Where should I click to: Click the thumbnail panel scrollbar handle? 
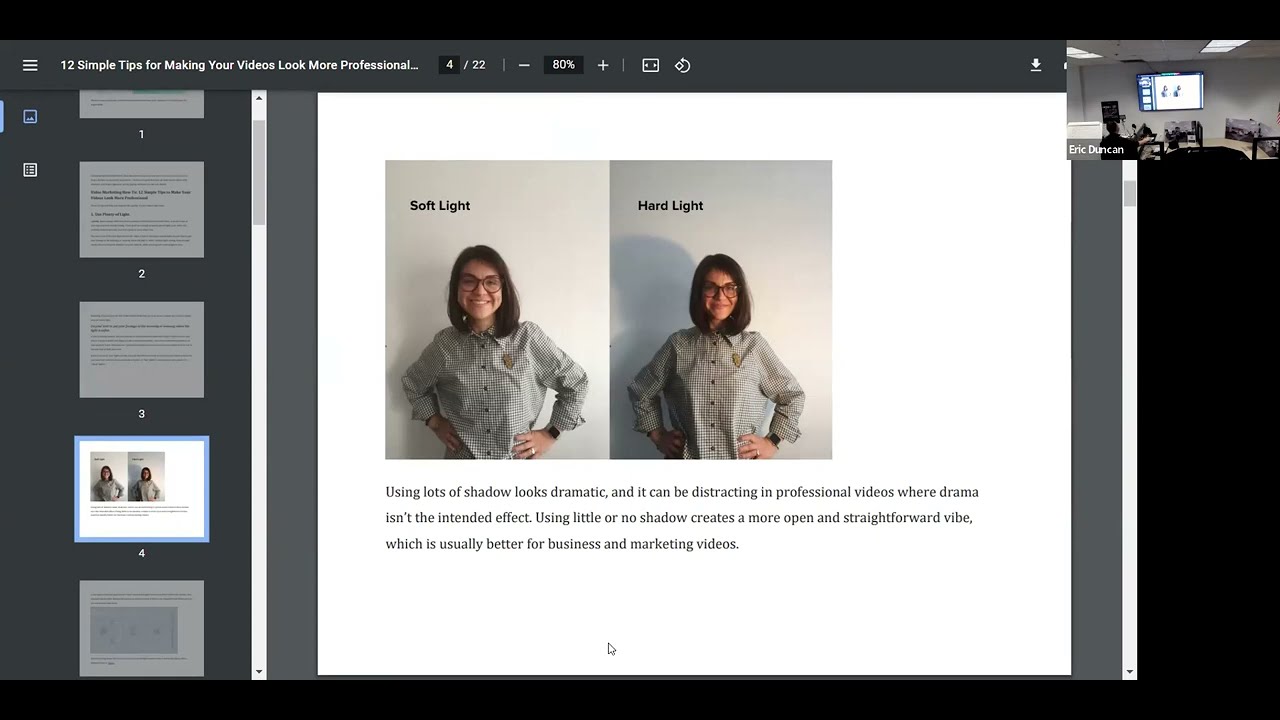(x=260, y=172)
